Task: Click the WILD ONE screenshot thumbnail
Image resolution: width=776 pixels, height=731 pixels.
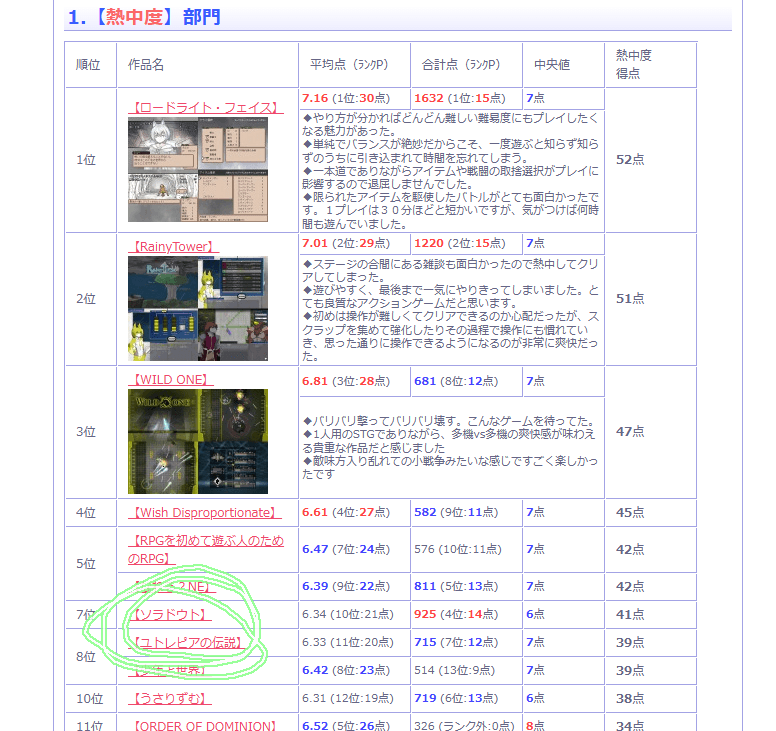Action: tap(197, 441)
